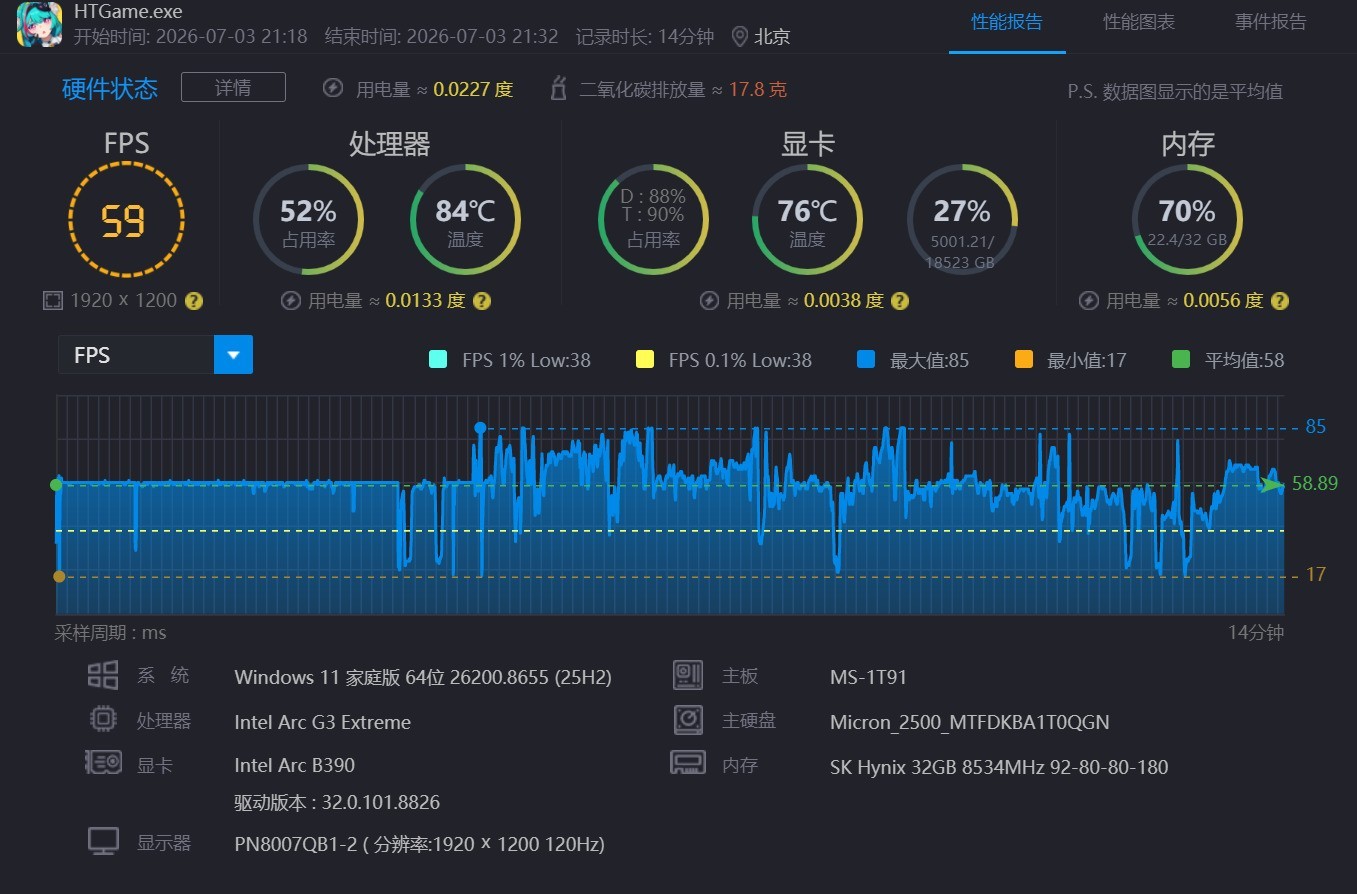Click the CO2 emission bottle icon

point(559,89)
